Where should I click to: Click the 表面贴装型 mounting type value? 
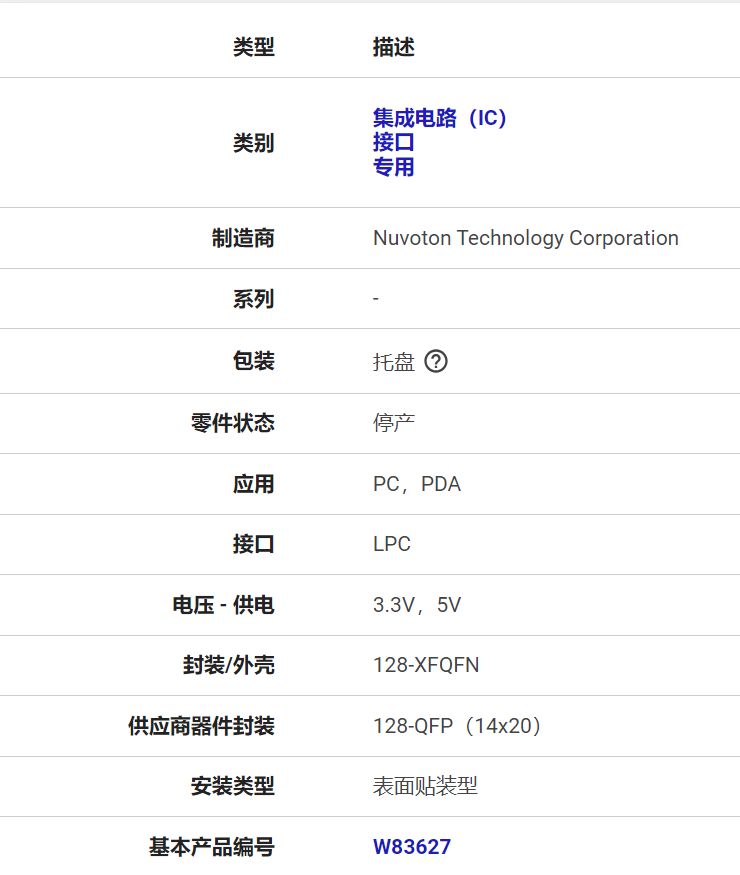click(425, 787)
